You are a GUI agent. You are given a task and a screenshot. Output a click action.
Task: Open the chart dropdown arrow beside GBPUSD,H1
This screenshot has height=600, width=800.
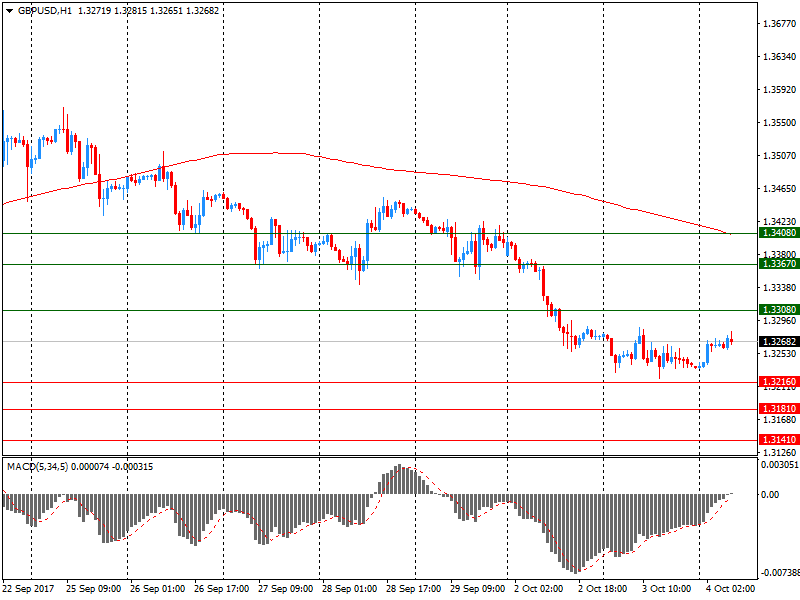[9, 11]
